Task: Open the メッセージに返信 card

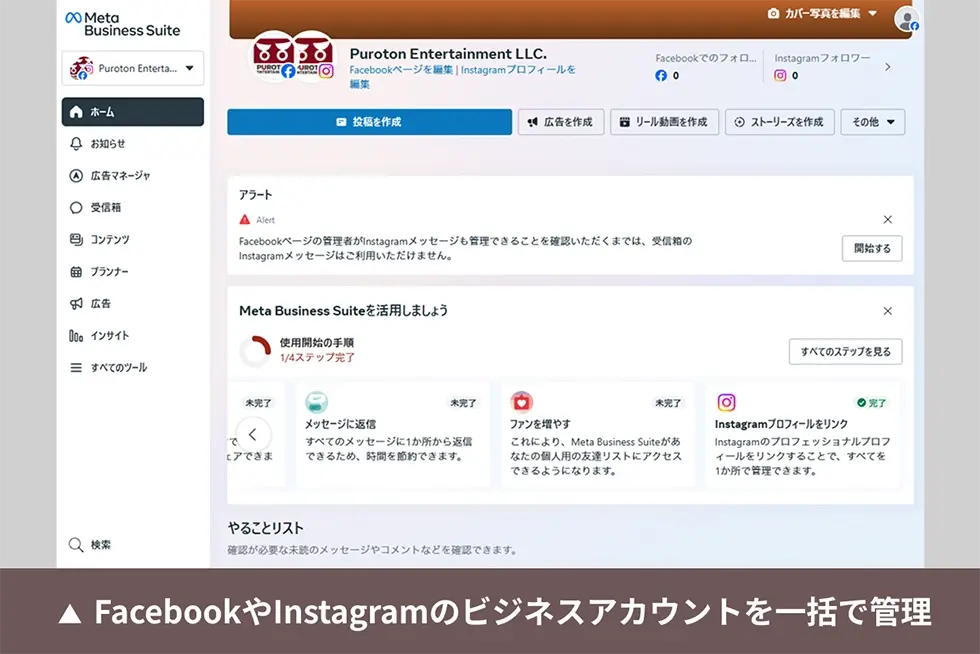Action: [x=392, y=435]
